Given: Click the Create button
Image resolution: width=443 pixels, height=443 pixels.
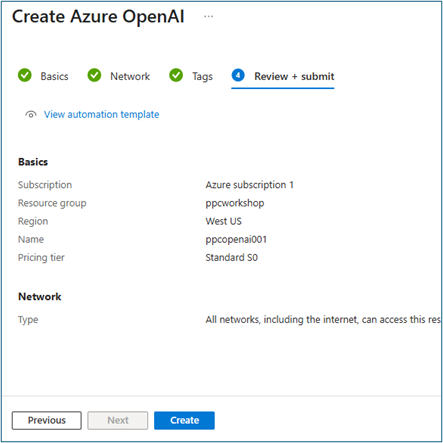Looking at the screenshot, I should 184,420.
